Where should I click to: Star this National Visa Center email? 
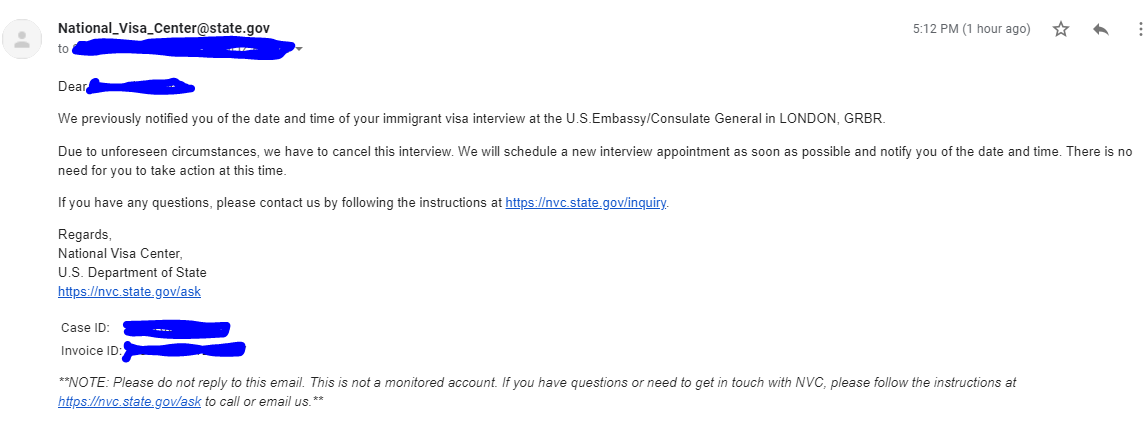[1060, 29]
